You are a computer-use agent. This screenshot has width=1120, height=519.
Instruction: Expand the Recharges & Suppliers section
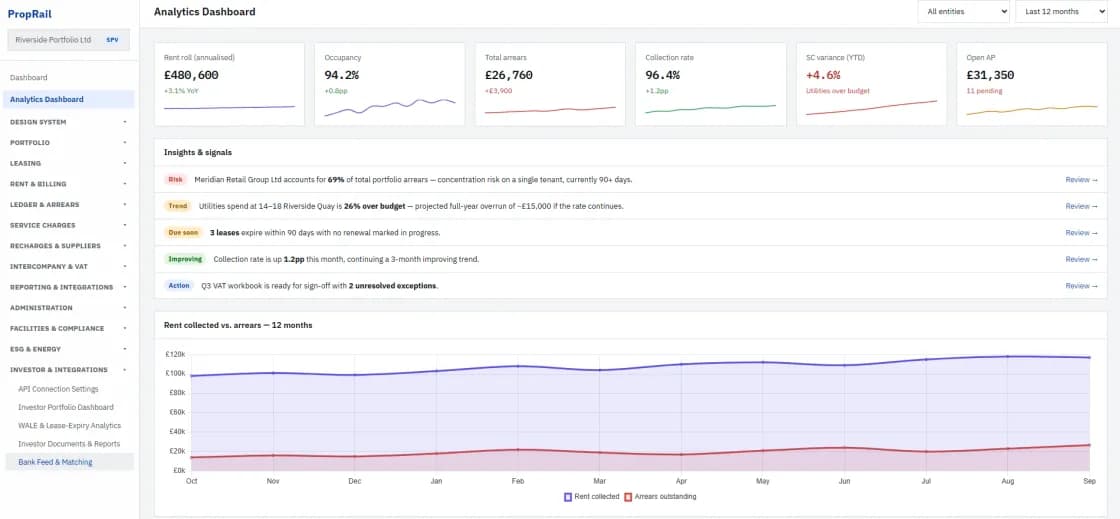[69, 246]
